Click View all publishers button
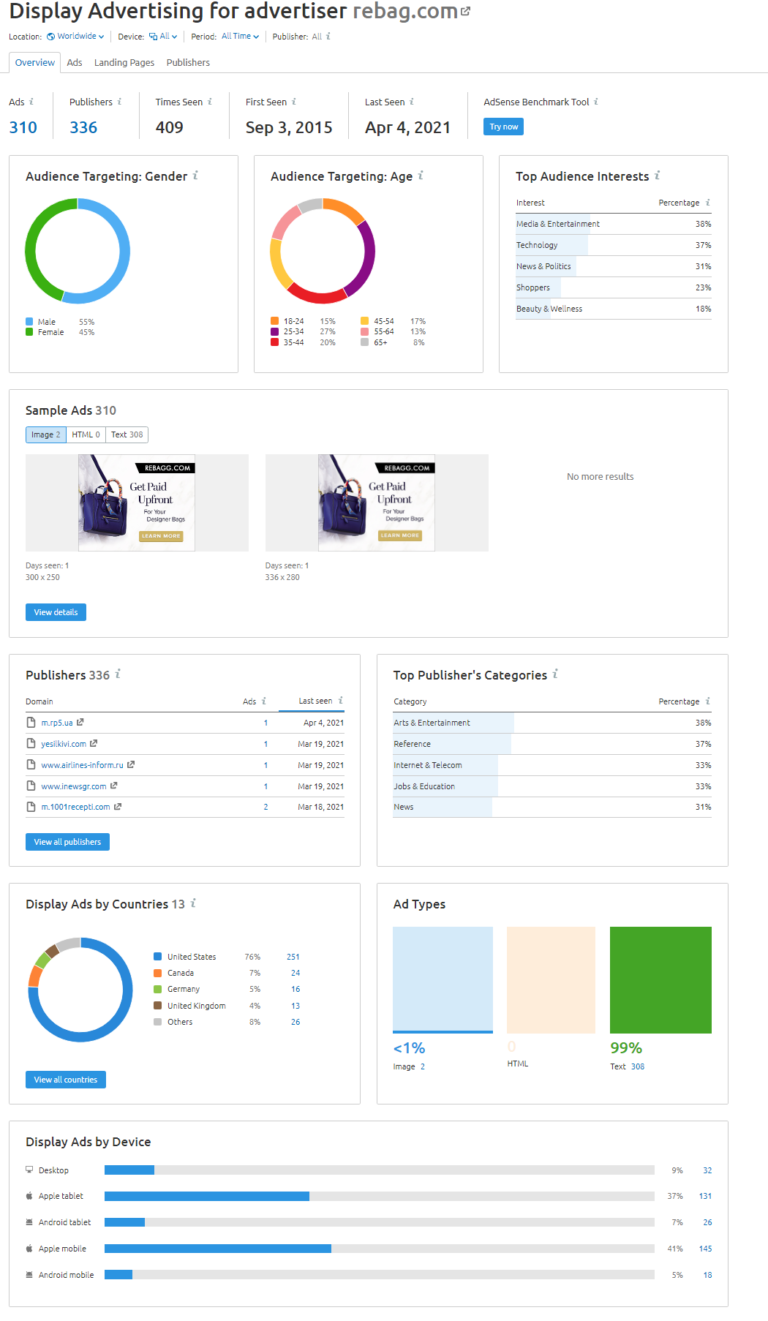This screenshot has width=768, height=1321. (x=68, y=842)
